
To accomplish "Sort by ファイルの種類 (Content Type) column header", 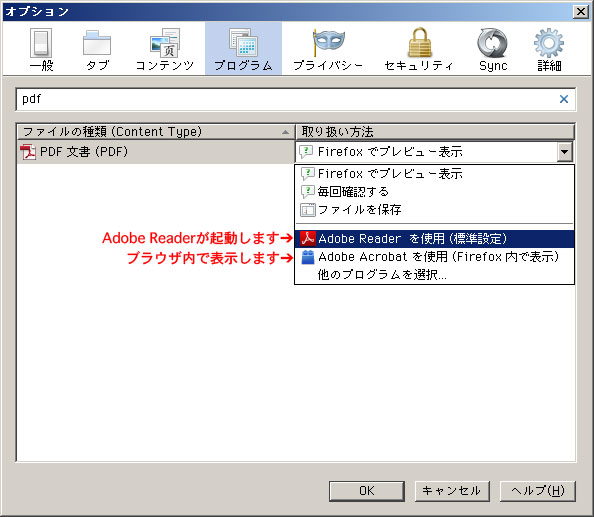I will tap(156, 132).
